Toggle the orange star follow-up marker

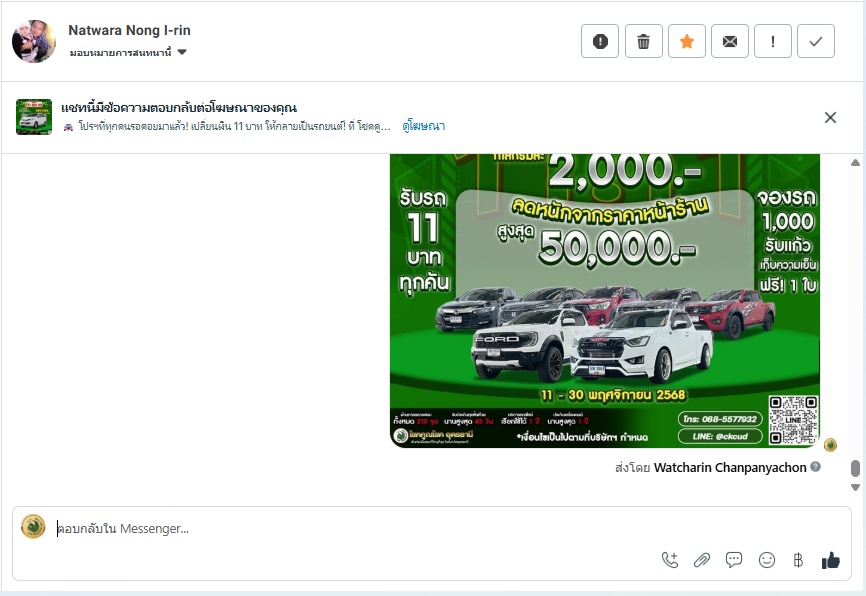pos(686,41)
